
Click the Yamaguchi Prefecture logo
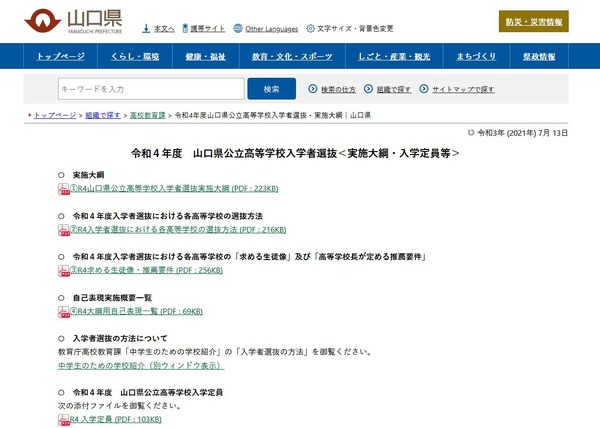(73, 21)
